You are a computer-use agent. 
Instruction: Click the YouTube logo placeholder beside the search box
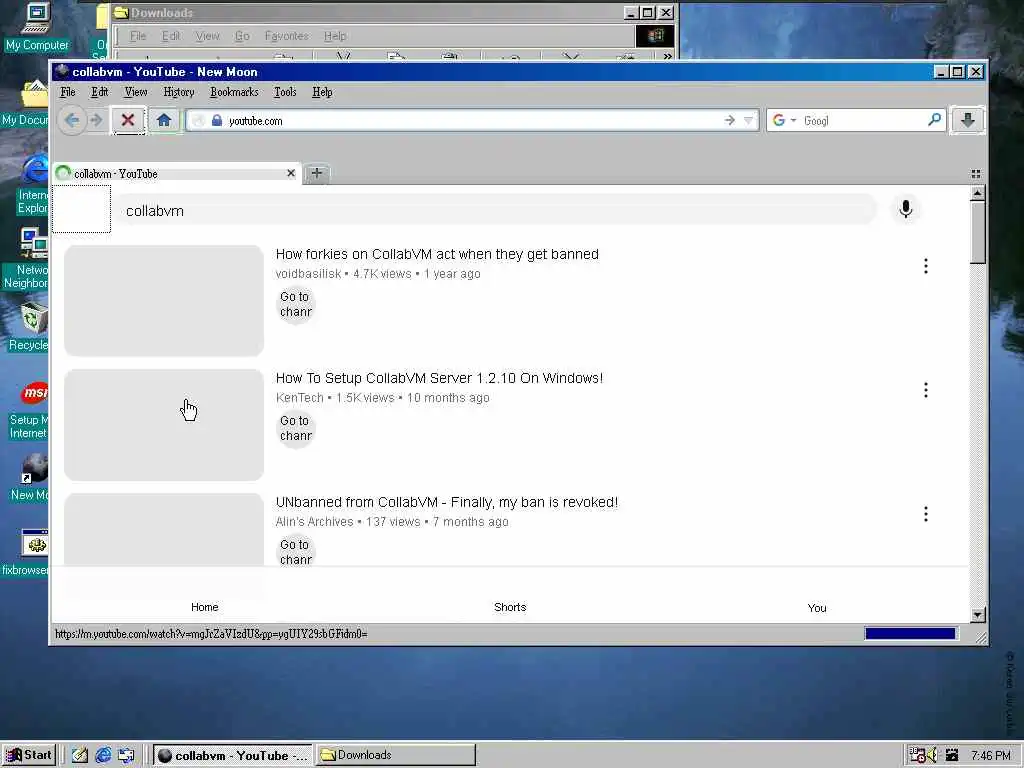[x=82, y=209]
